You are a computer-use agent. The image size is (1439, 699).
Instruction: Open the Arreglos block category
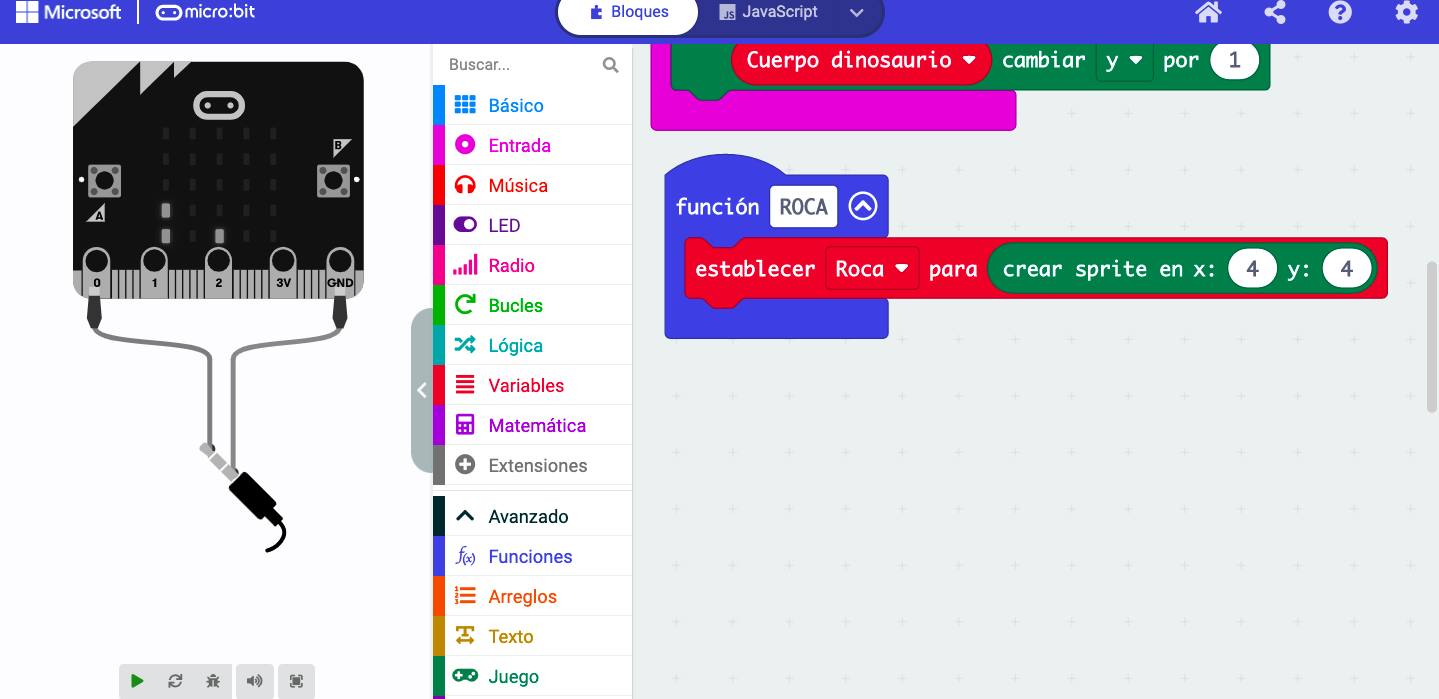click(x=532, y=596)
